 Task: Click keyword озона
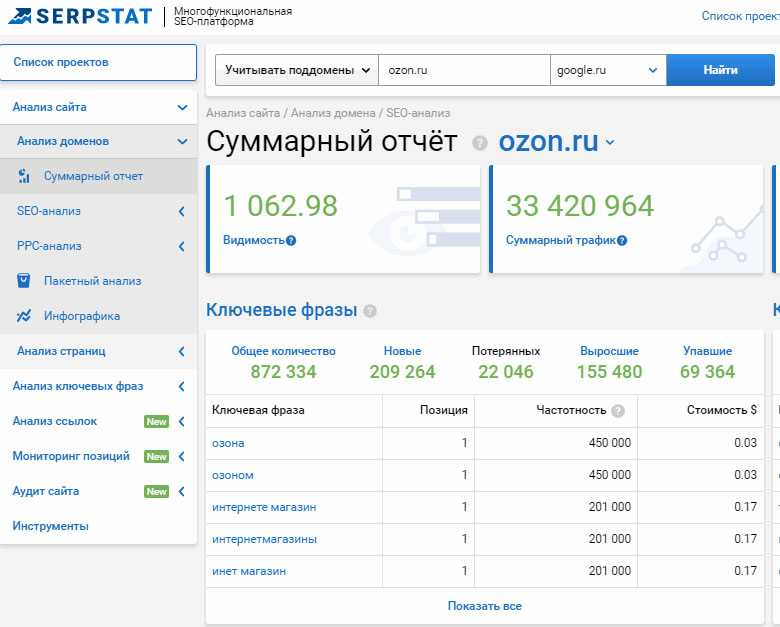[228, 443]
